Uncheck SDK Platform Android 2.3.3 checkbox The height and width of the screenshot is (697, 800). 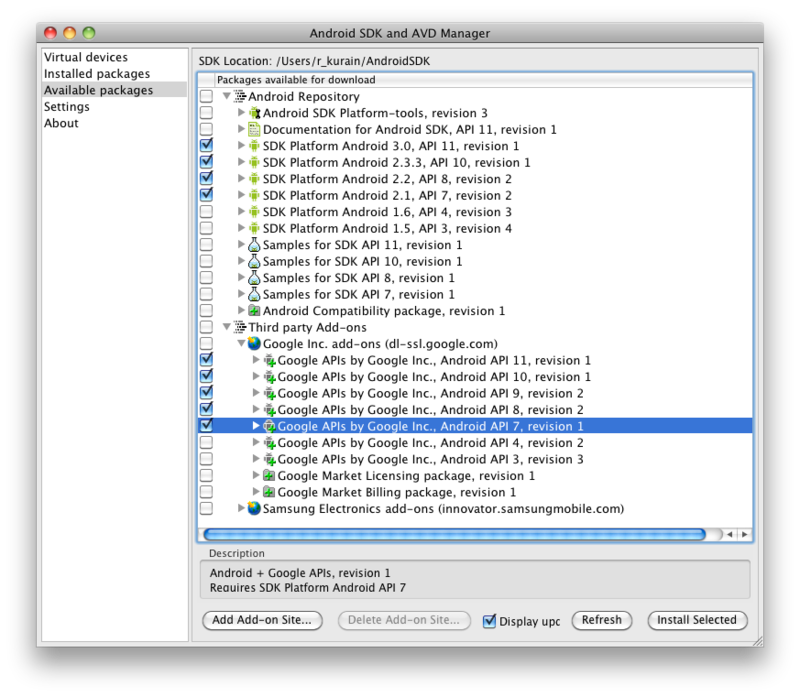tap(207, 162)
